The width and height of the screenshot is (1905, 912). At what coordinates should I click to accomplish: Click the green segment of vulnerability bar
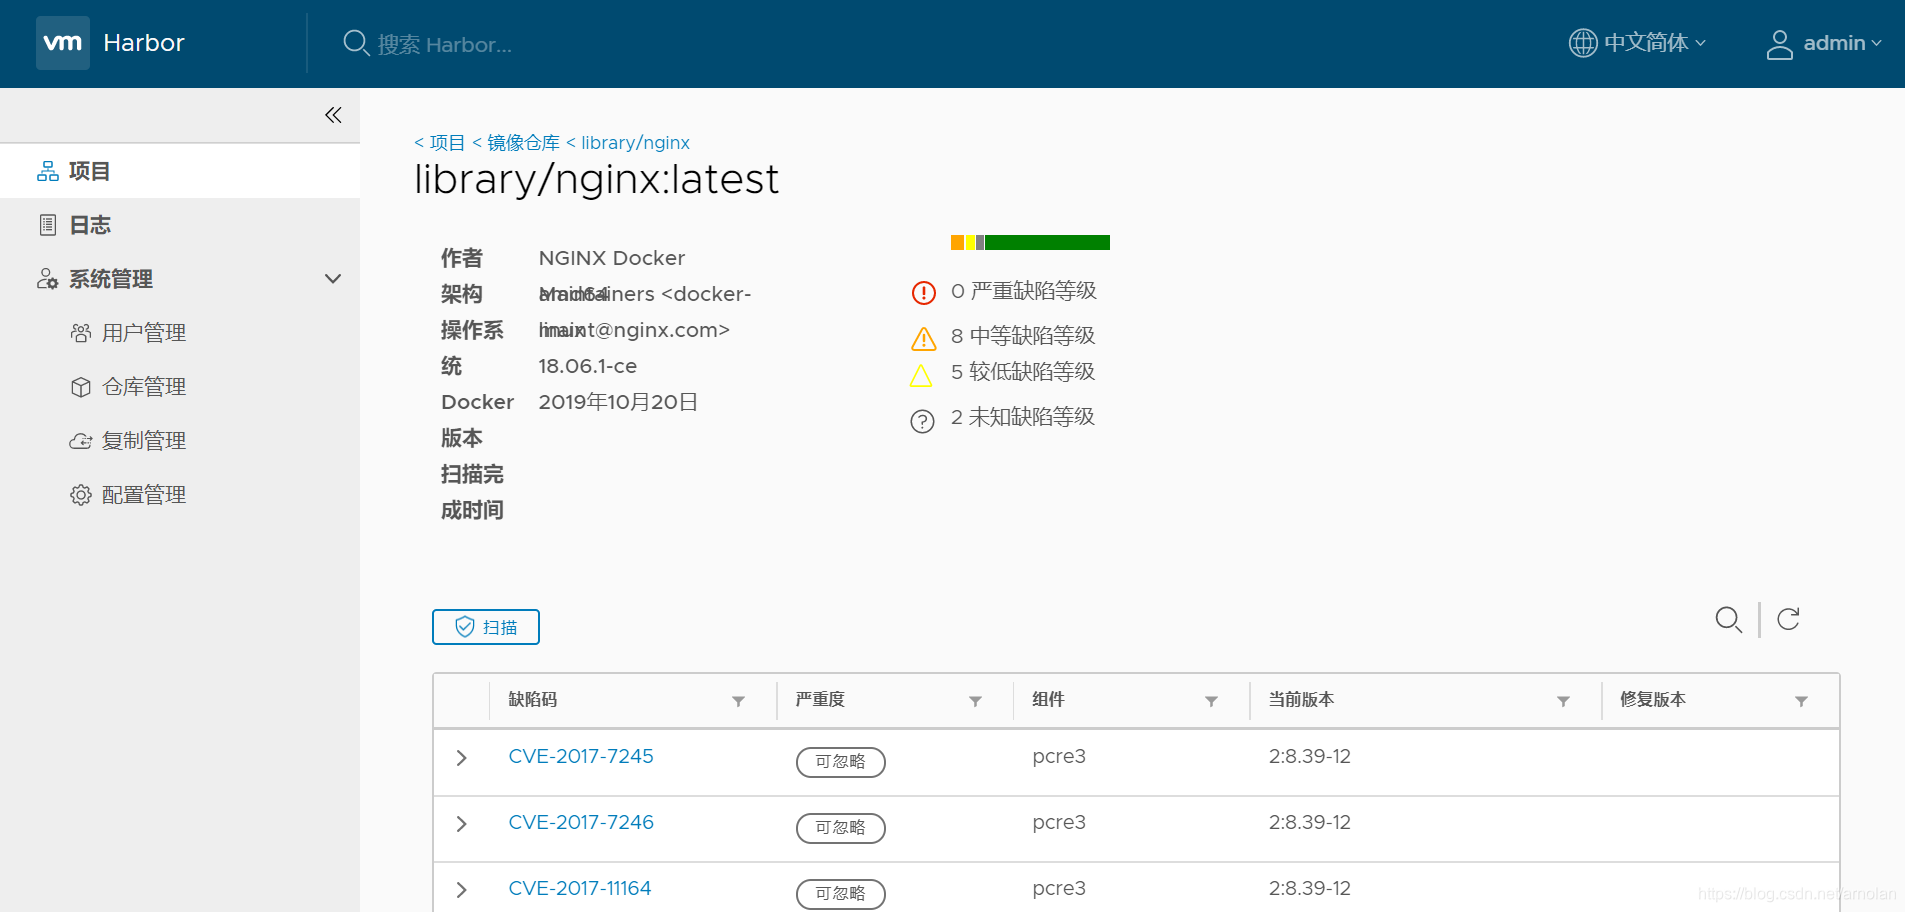[1047, 242]
